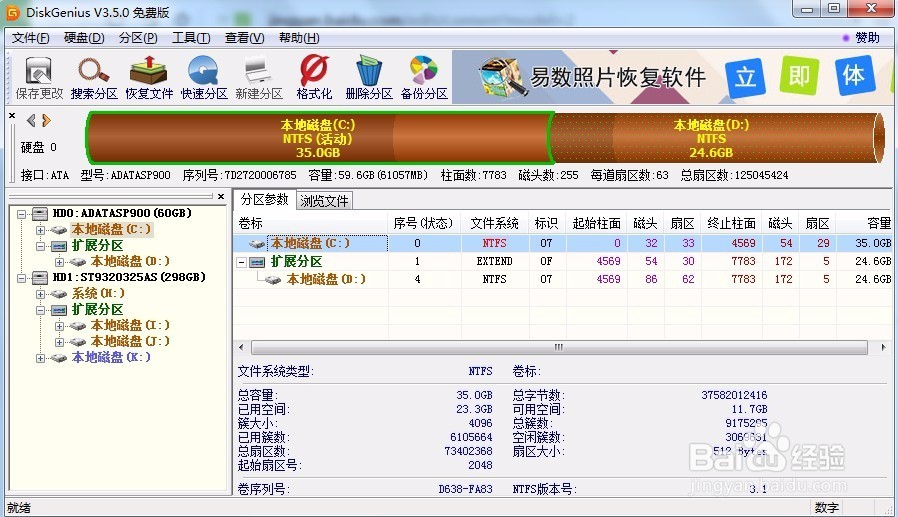Select 本地磁盘(K:) tree item
The width and height of the screenshot is (898, 517).
click(111, 357)
